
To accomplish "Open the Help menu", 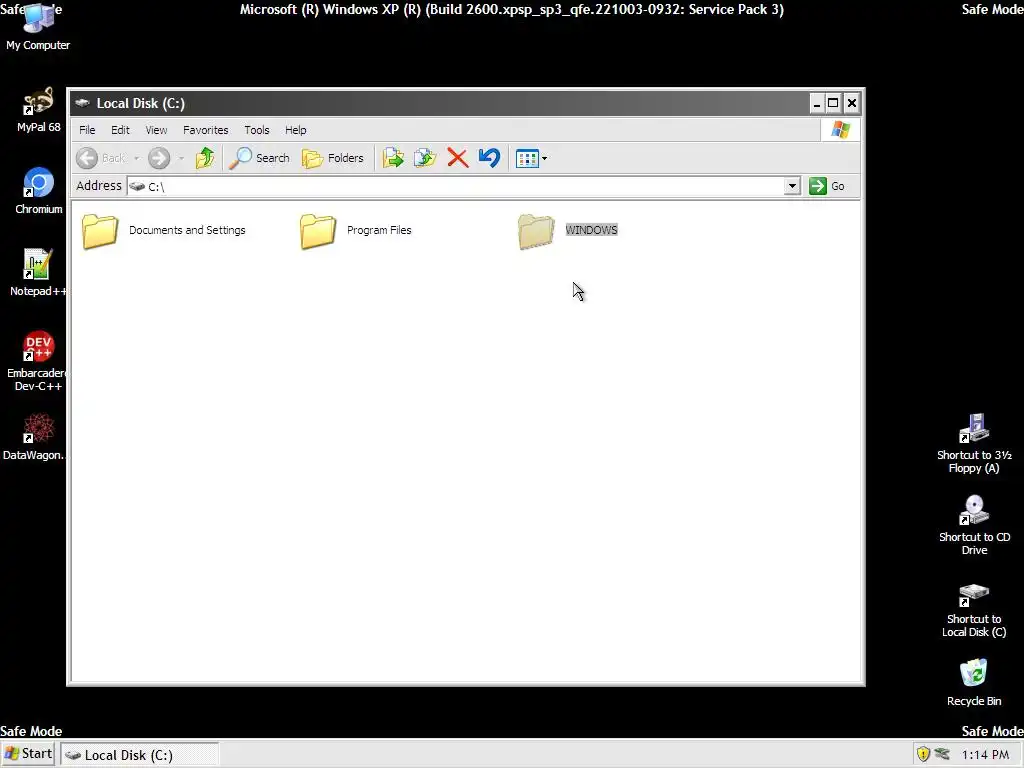I will click(295, 130).
